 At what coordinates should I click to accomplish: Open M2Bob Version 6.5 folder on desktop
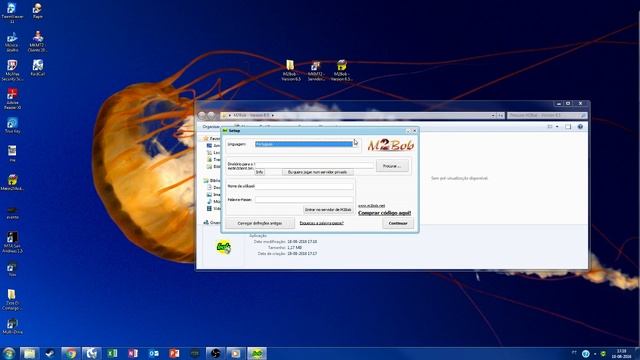(291, 71)
